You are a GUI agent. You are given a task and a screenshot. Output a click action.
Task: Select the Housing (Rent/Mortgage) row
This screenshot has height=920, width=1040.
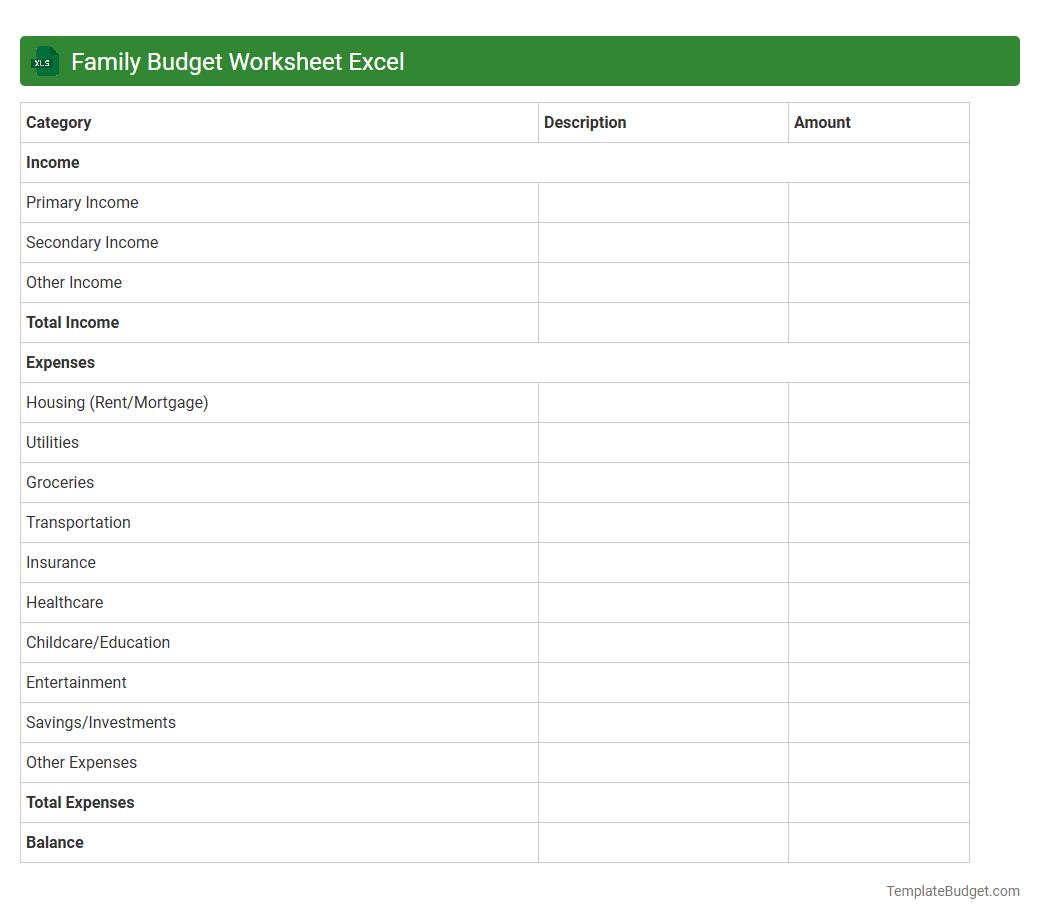[x=117, y=402]
